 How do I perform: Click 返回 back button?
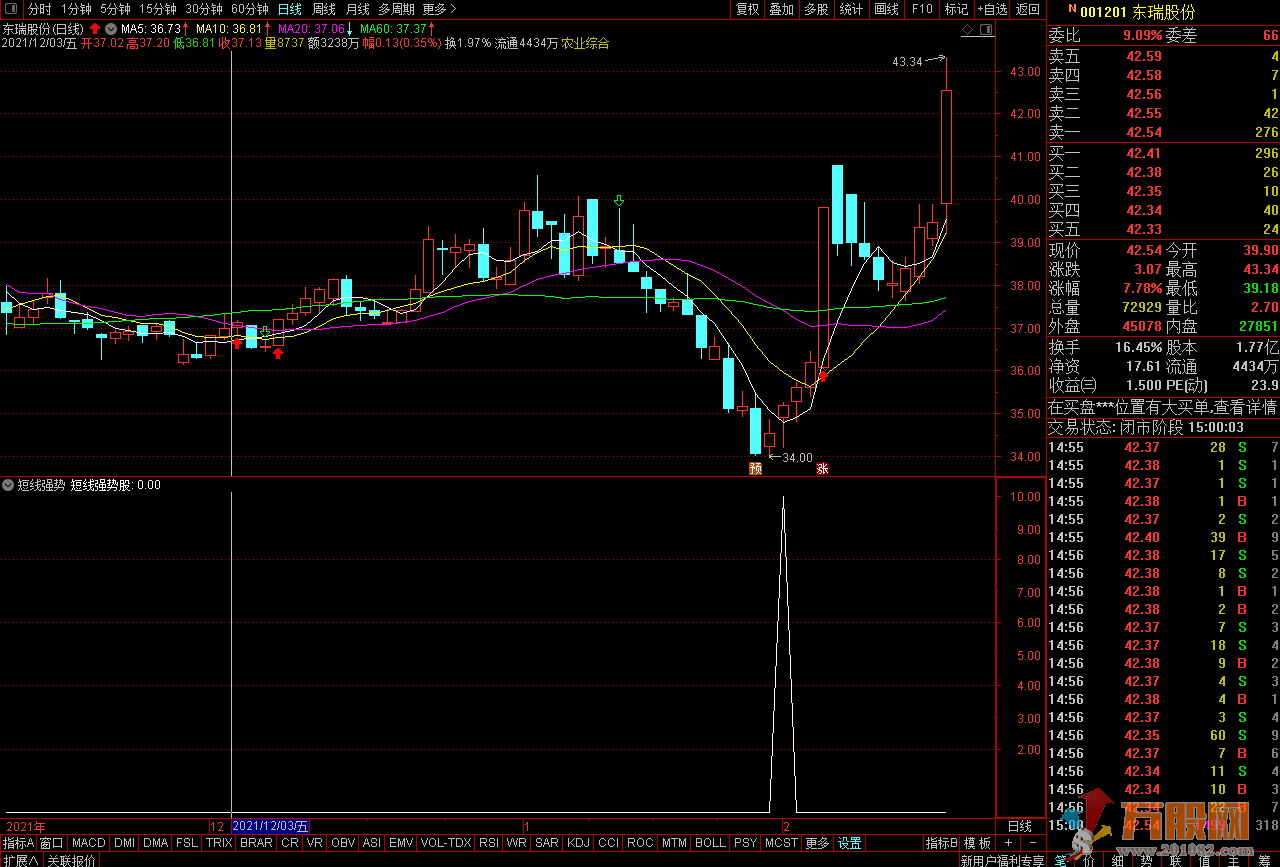pos(1028,9)
